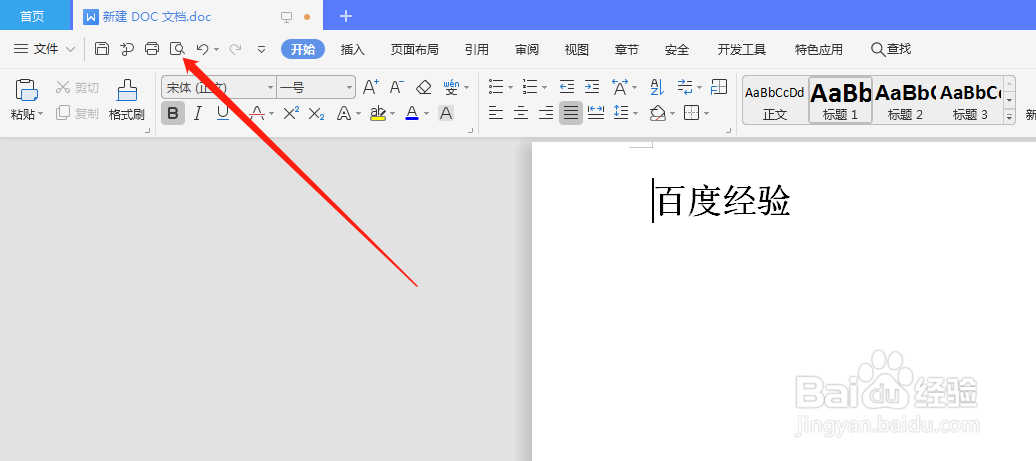Switch to the 审阅 ribbon tab

click(527, 49)
